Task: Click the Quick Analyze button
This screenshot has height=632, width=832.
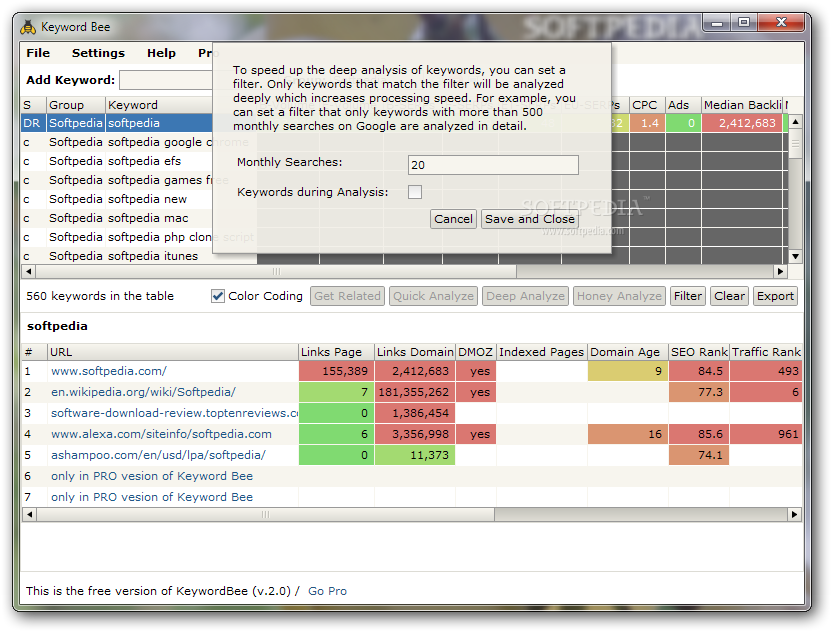Action: 433,296
